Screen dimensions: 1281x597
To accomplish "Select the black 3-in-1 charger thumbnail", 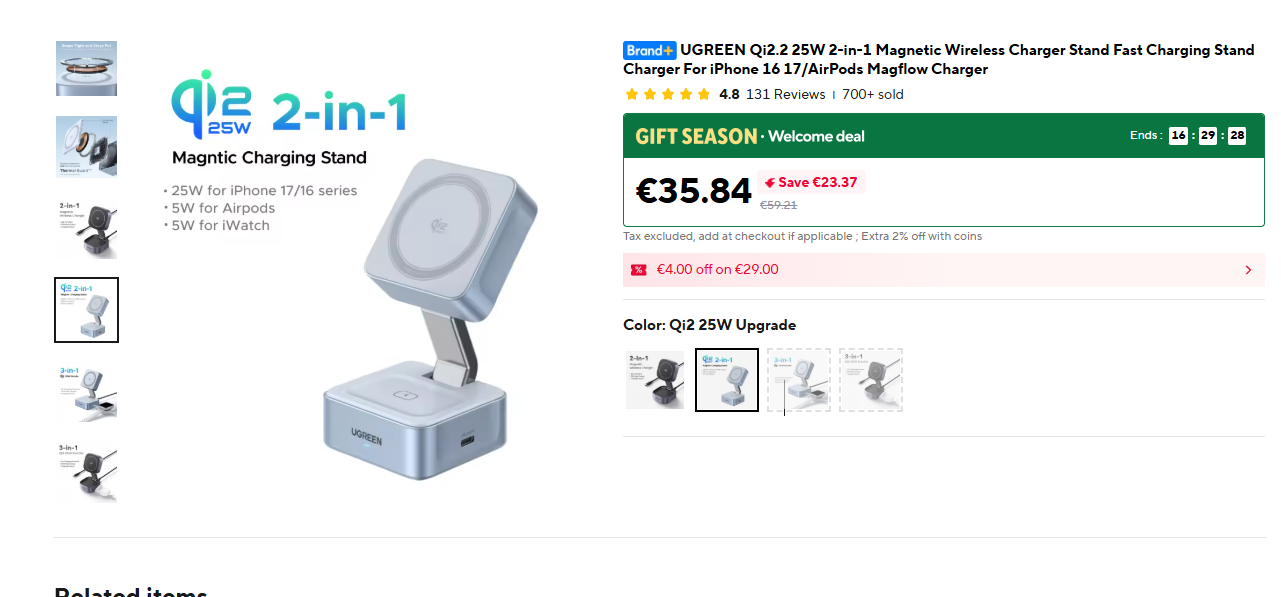I will click(x=86, y=472).
